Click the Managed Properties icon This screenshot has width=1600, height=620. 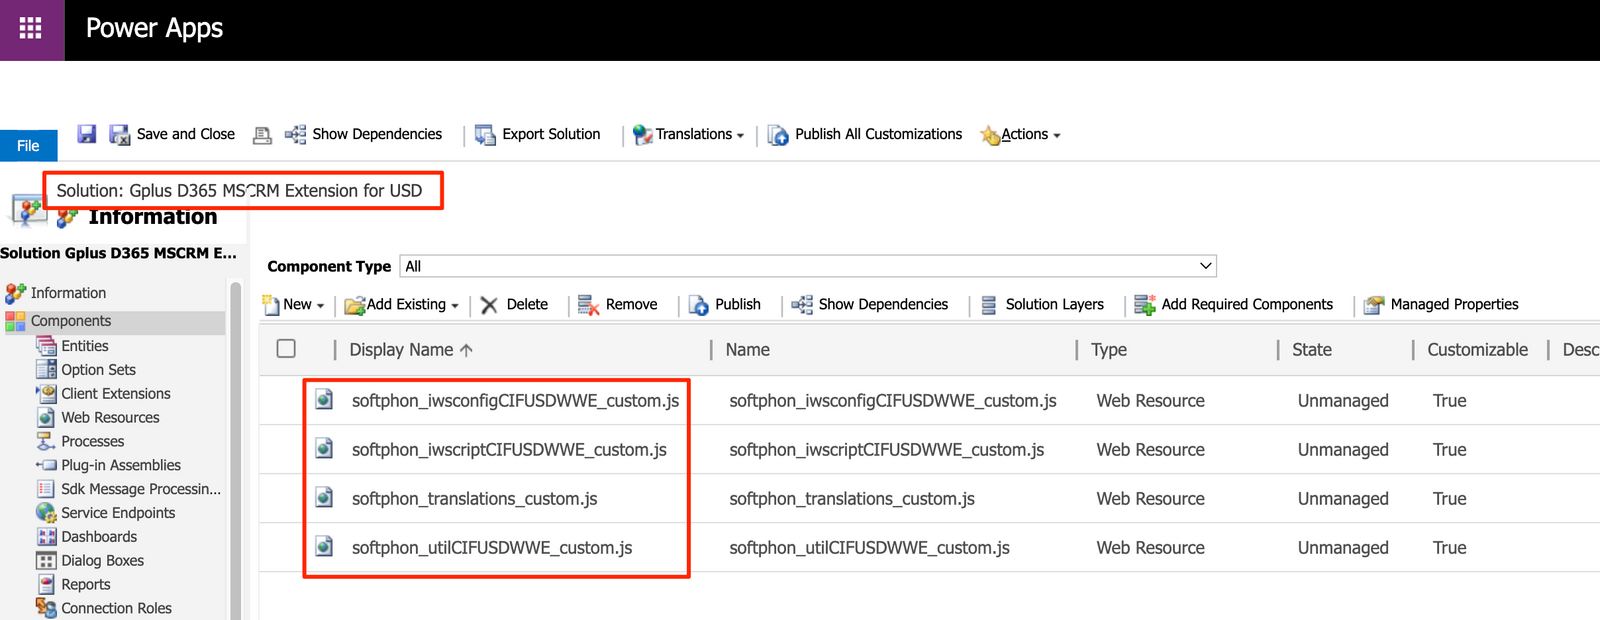pyautogui.click(x=1374, y=305)
